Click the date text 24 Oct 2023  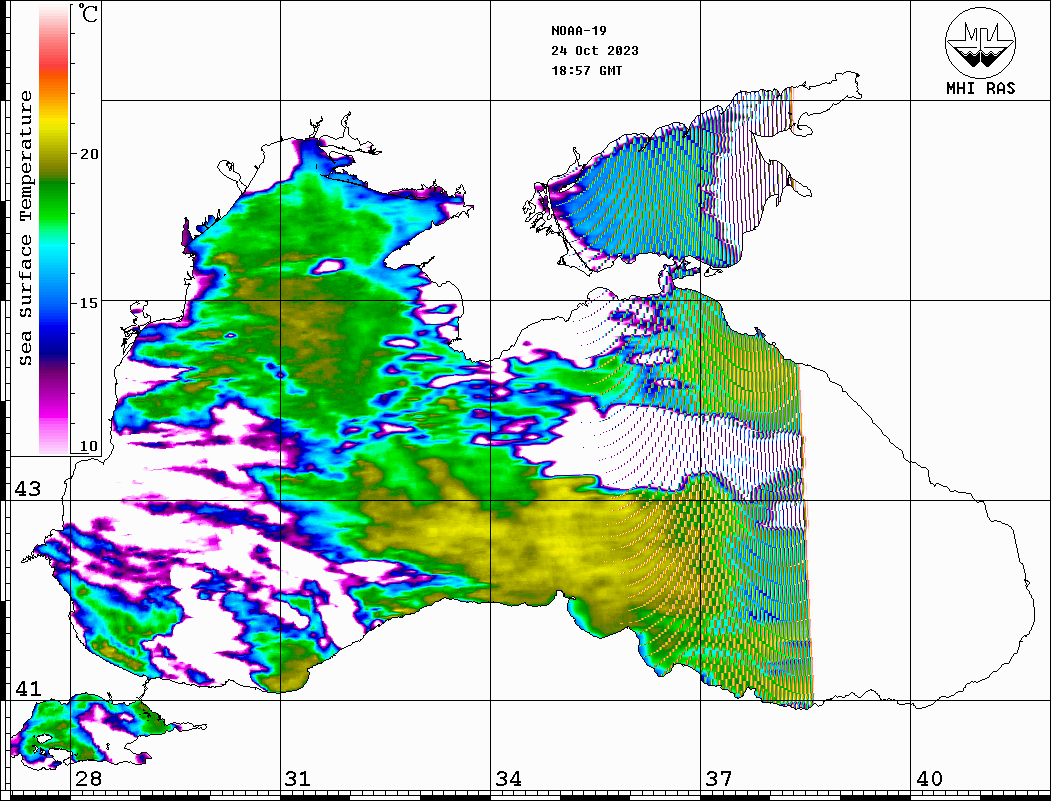pyautogui.click(x=595, y=51)
